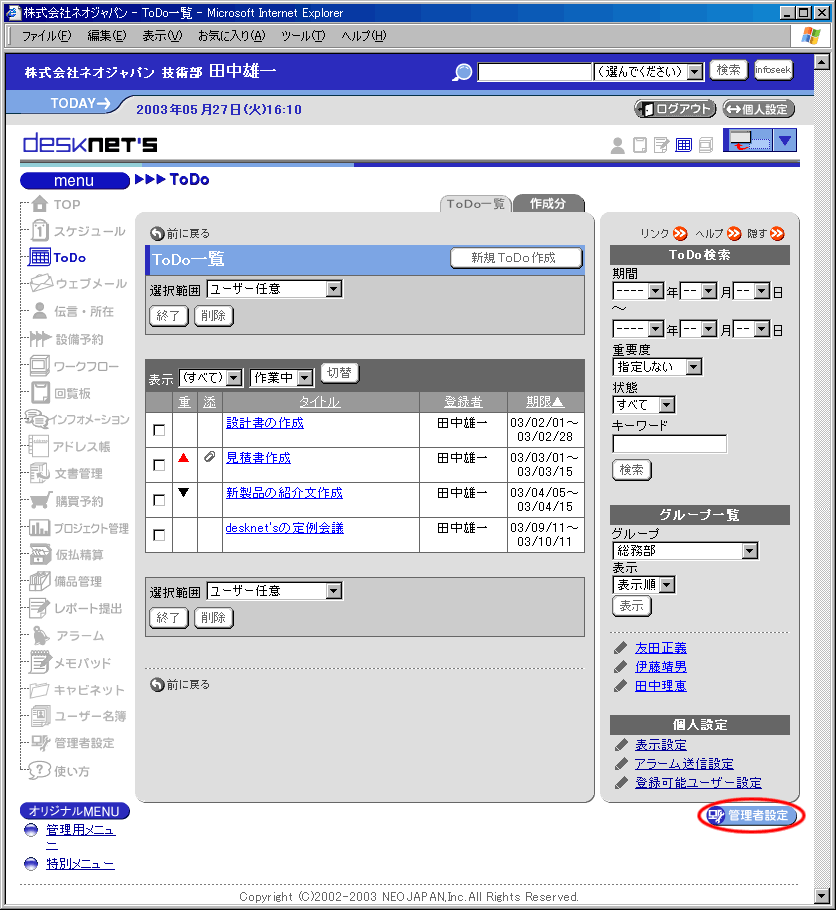Viewport: 836px width, 910px height.
Task: Open the お気に入り(A) menu
Action: coord(231,36)
